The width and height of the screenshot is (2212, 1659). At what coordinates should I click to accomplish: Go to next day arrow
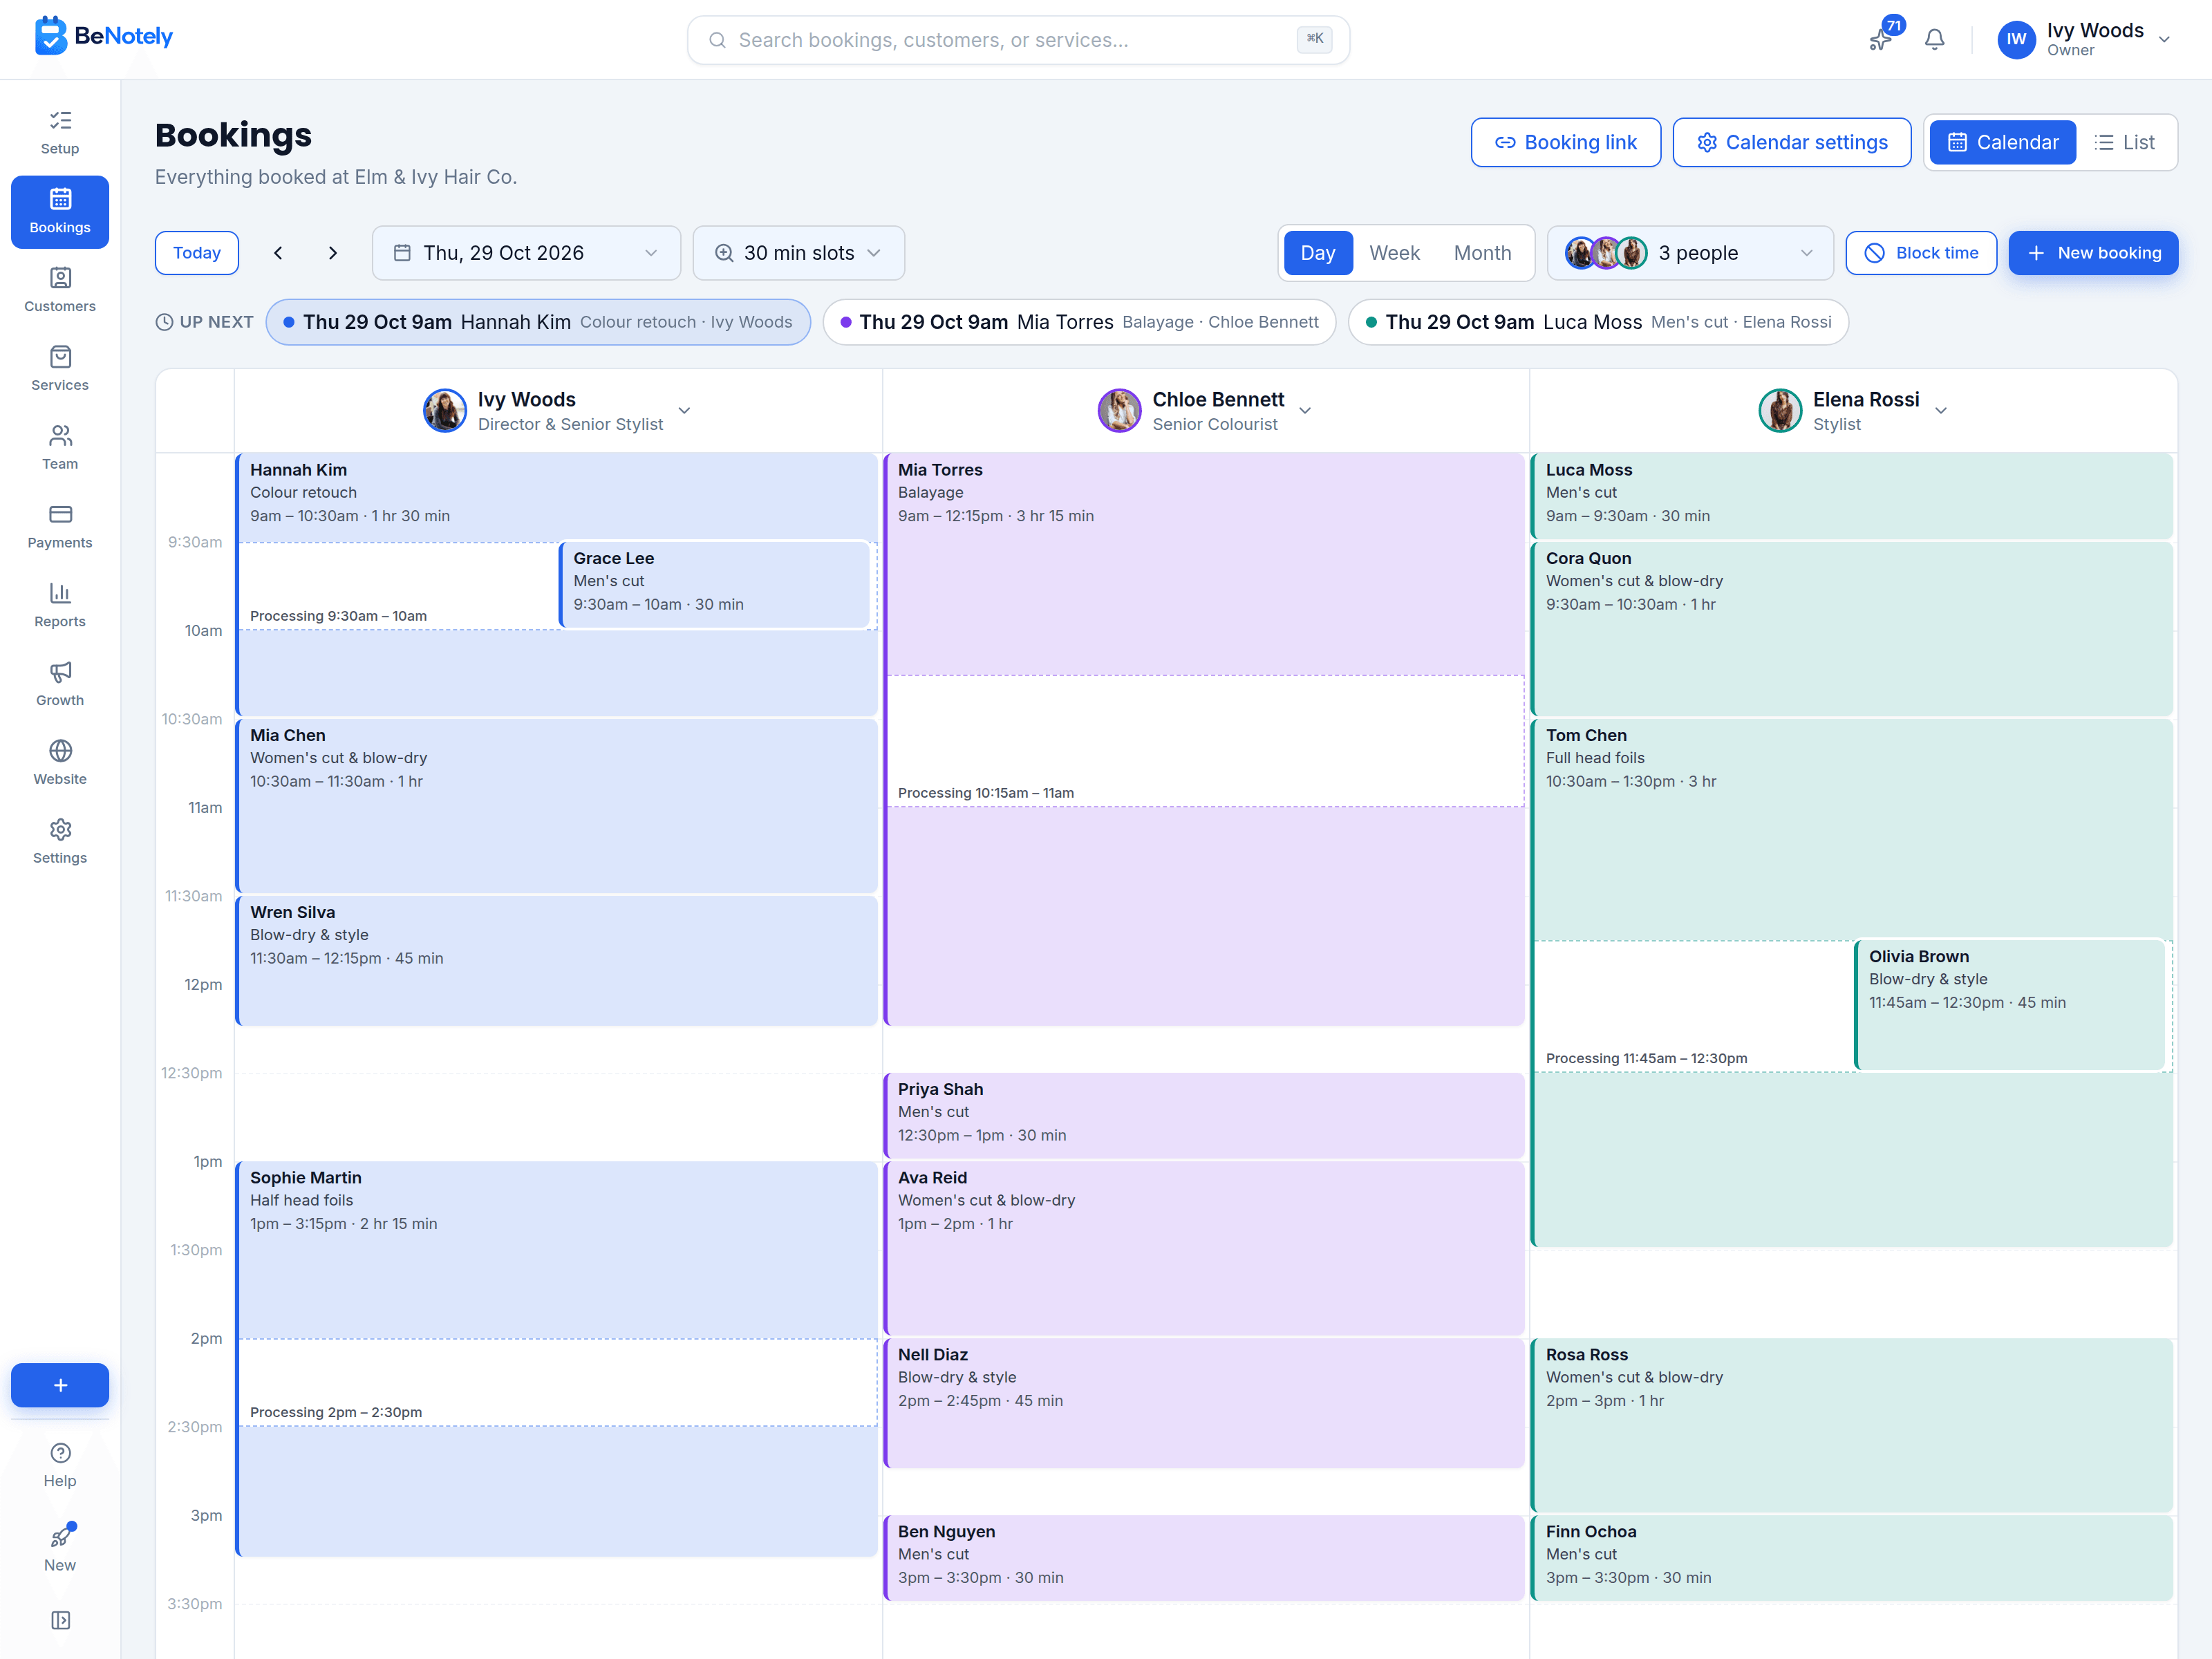point(333,253)
